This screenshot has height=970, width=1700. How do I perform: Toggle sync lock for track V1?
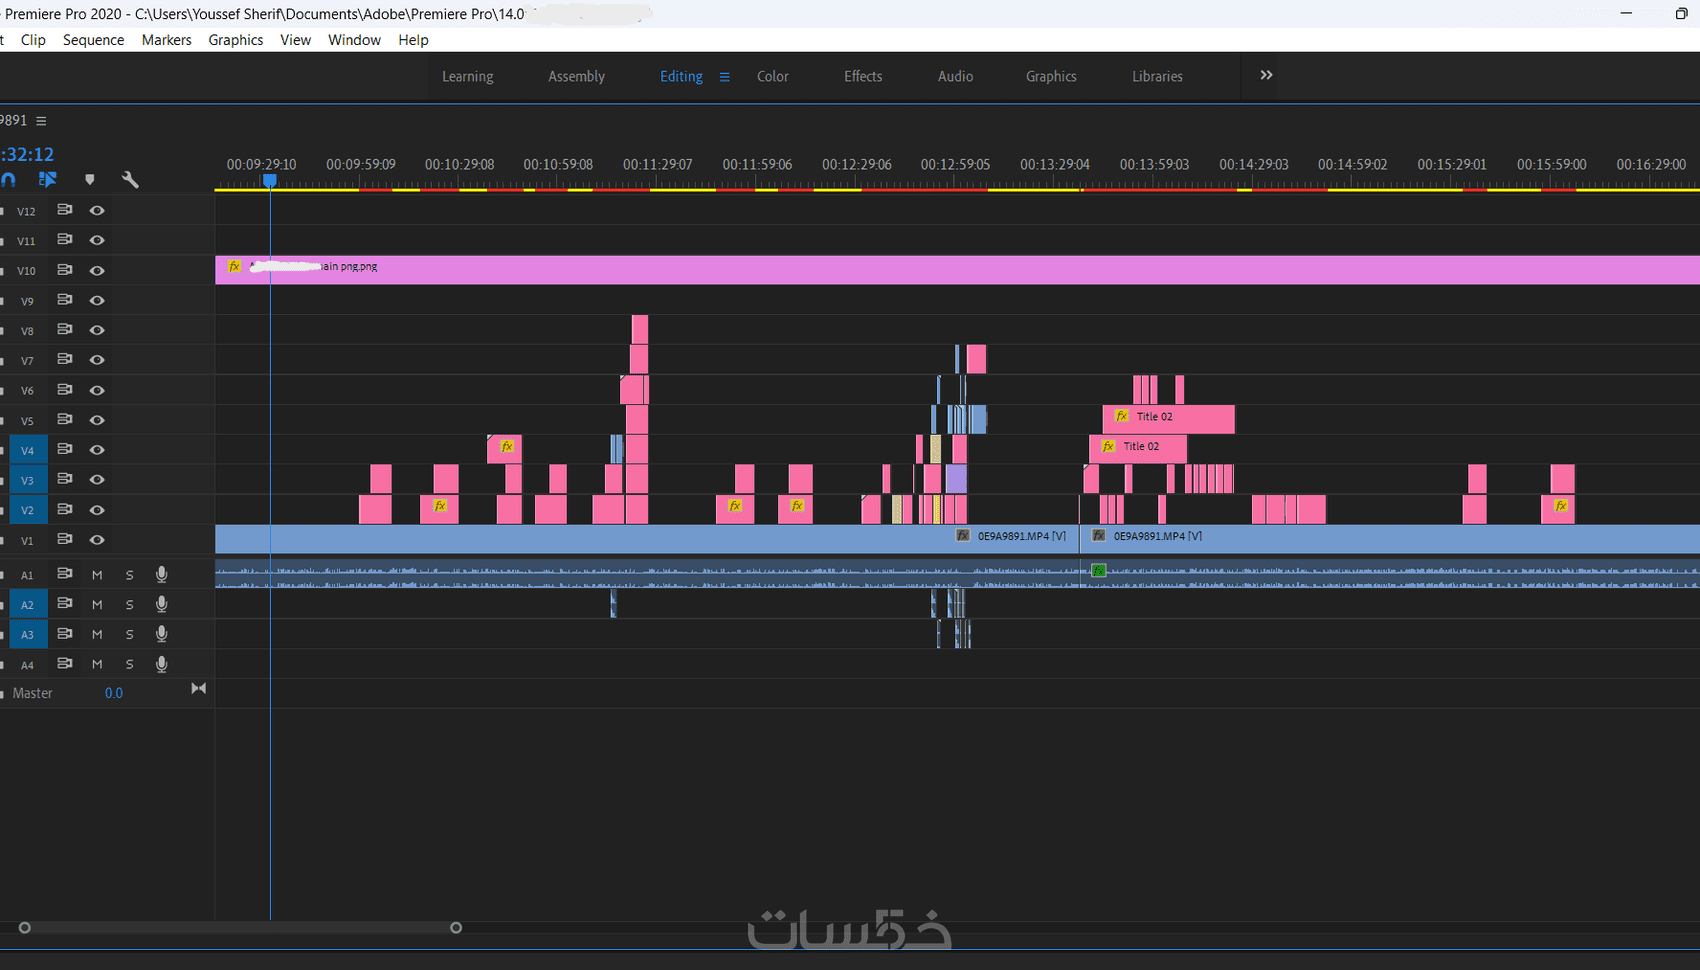click(x=65, y=539)
